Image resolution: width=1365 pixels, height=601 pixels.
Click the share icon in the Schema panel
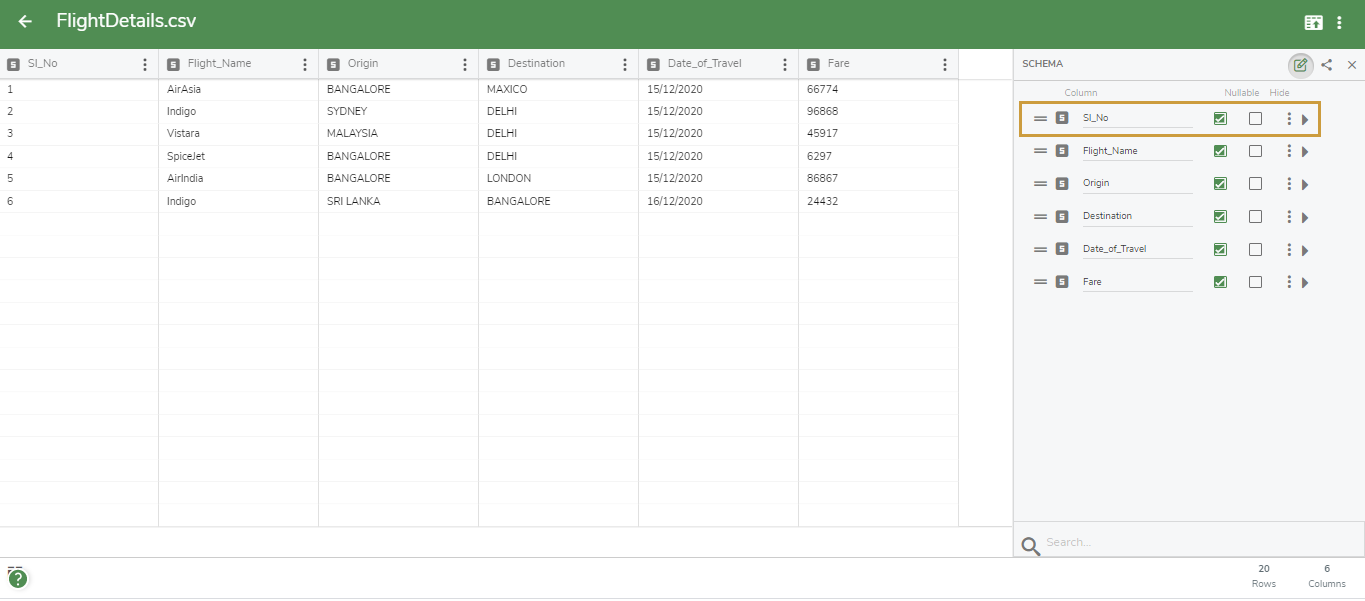(1327, 65)
